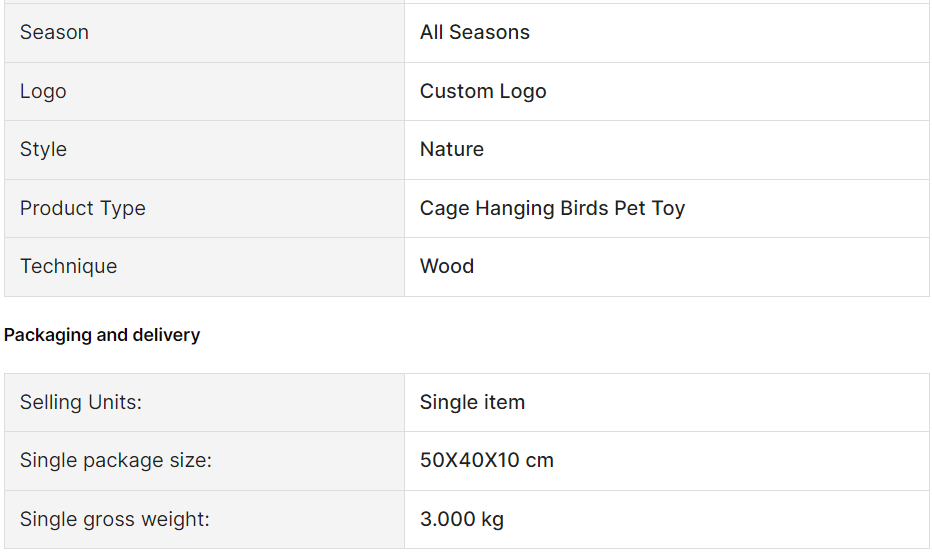Click the Style attribute label
Image resolution: width=932 pixels, height=554 pixels.
[43, 149]
